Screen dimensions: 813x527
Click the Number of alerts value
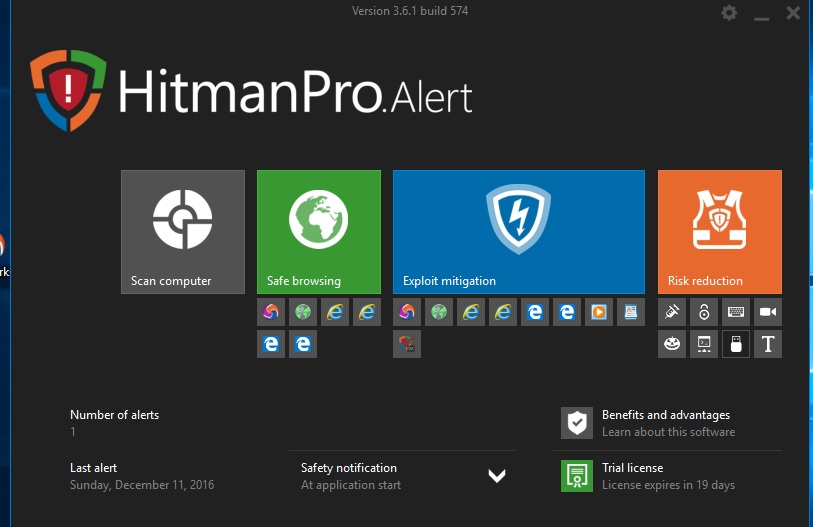click(x=73, y=432)
